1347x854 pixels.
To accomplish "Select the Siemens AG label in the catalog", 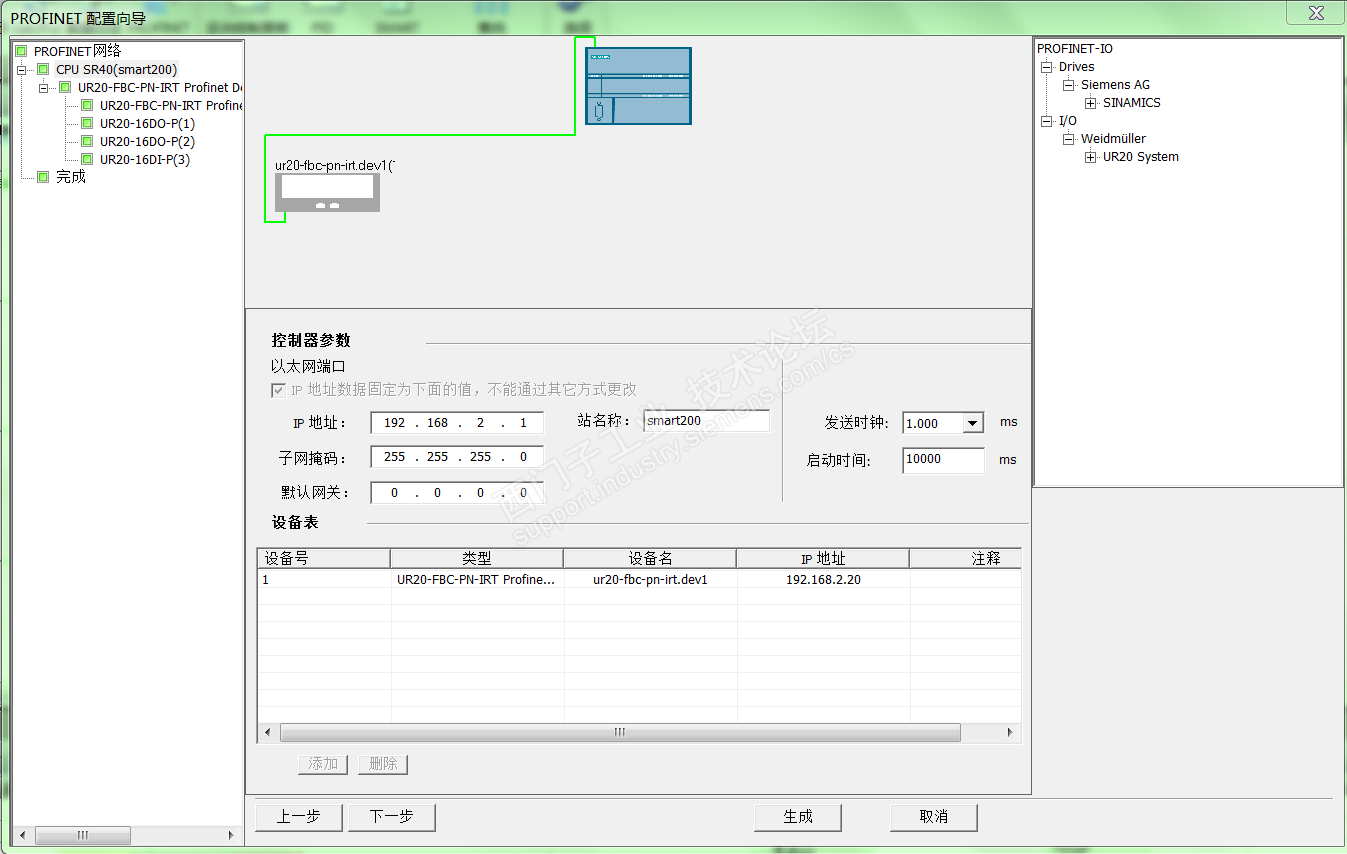I will 1116,85.
